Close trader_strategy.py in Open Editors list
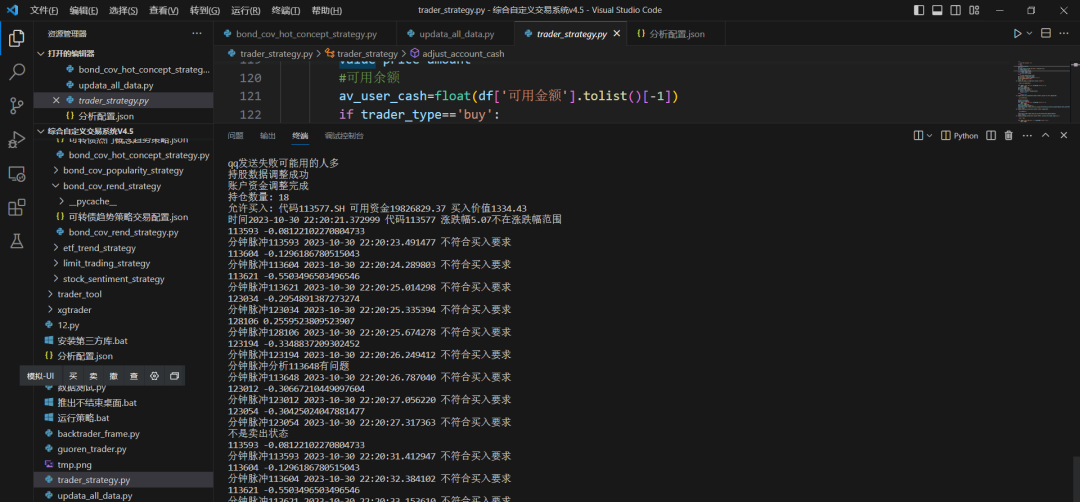 tap(56, 101)
